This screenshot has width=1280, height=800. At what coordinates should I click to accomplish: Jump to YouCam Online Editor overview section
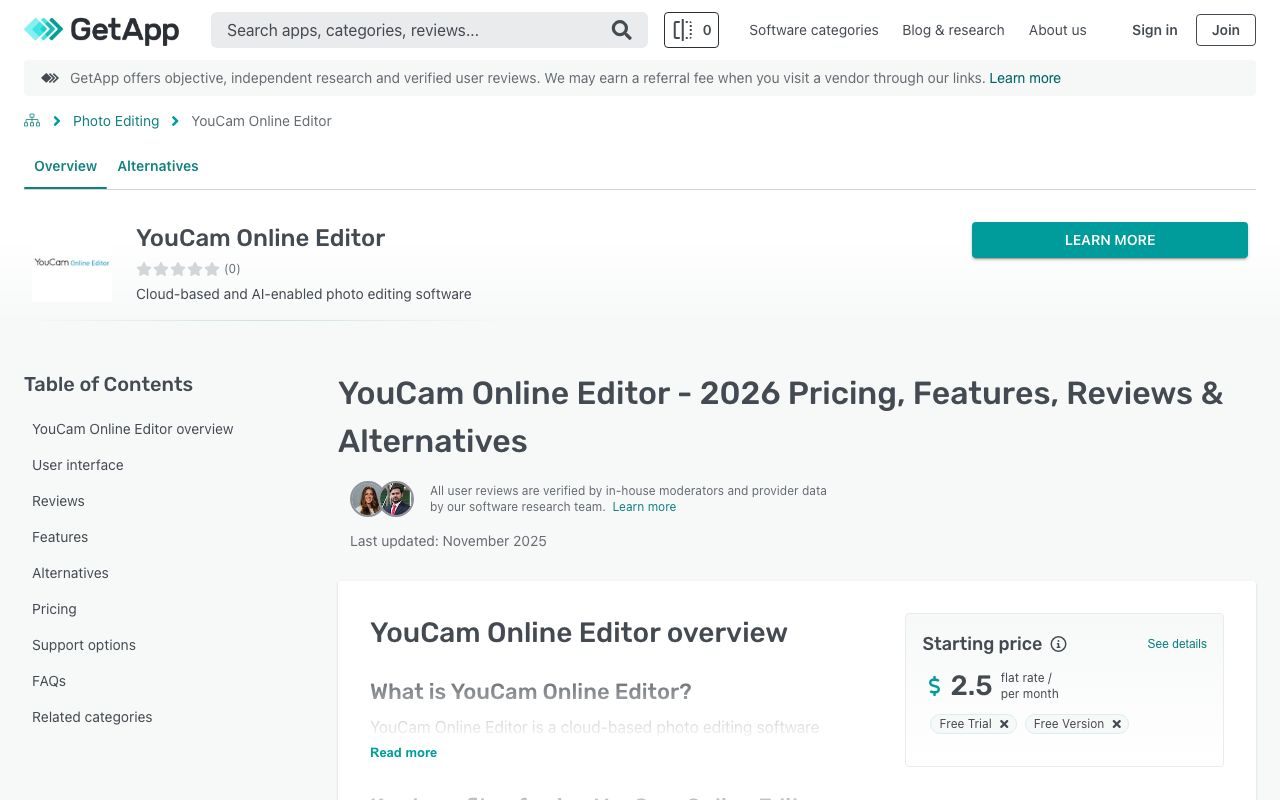click(133, 429)
